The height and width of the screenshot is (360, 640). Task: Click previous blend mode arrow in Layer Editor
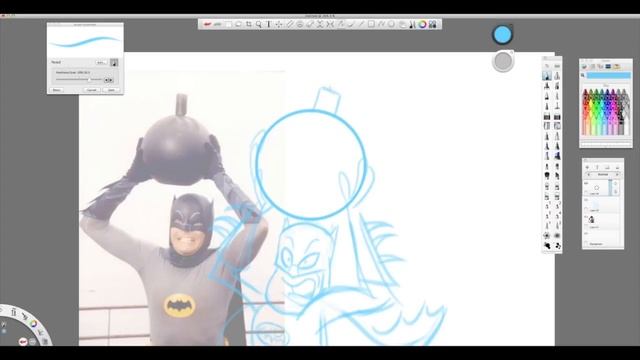click(589, 174)
